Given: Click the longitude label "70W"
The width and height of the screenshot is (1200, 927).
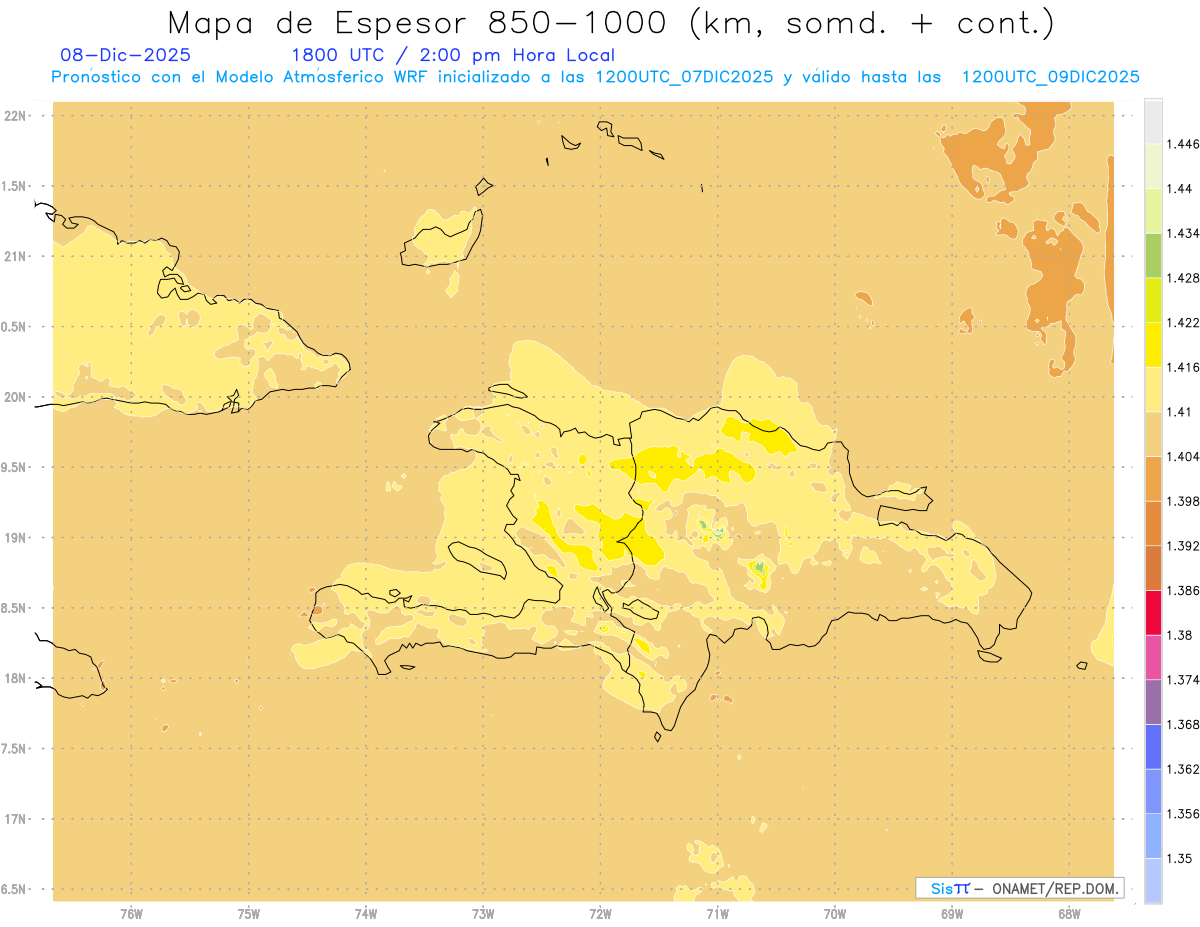Looking at the screenshot, I should point(835,913).
